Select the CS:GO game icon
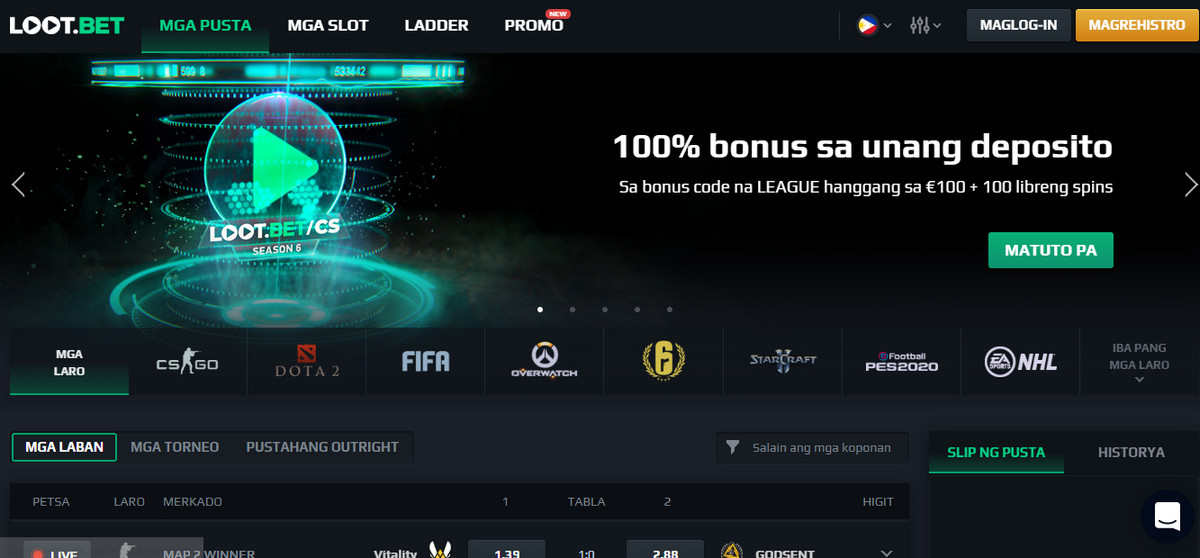Image resolution: width=1200 pixels, height=558 pixels. tap(187, 362)
